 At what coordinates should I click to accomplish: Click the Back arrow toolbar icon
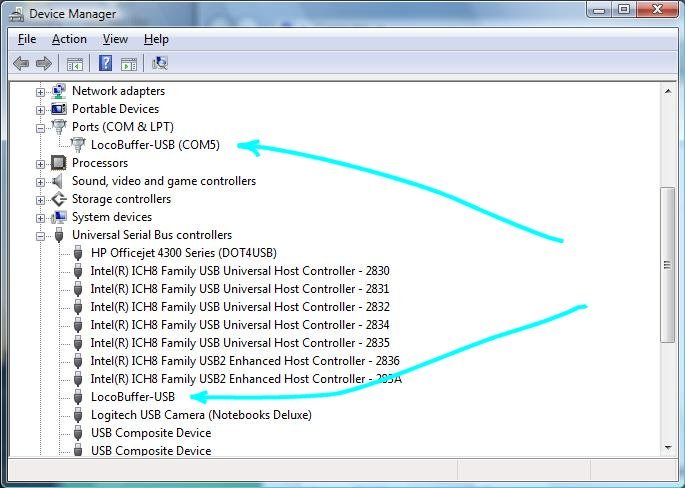(21, 64)
